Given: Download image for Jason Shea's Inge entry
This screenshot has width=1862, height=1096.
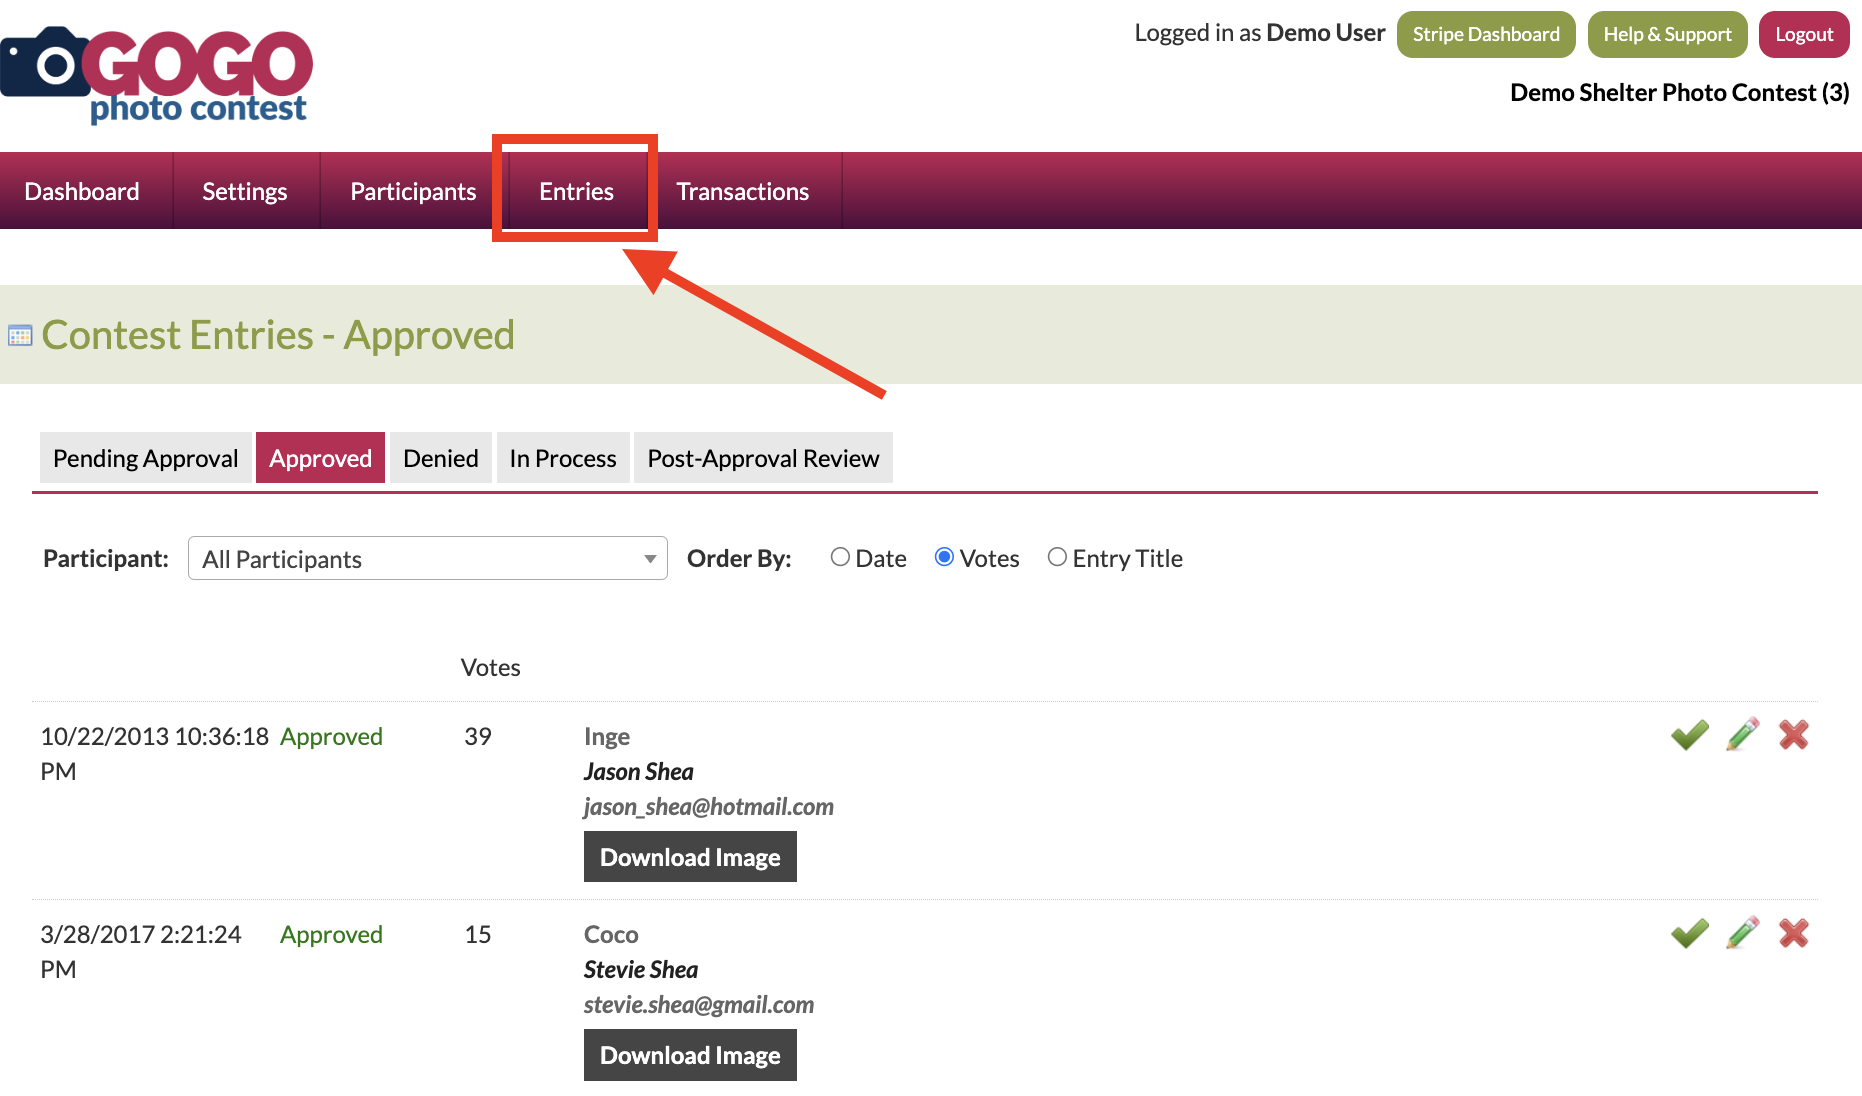Looking at the screenshot, I should pos(690,858).
